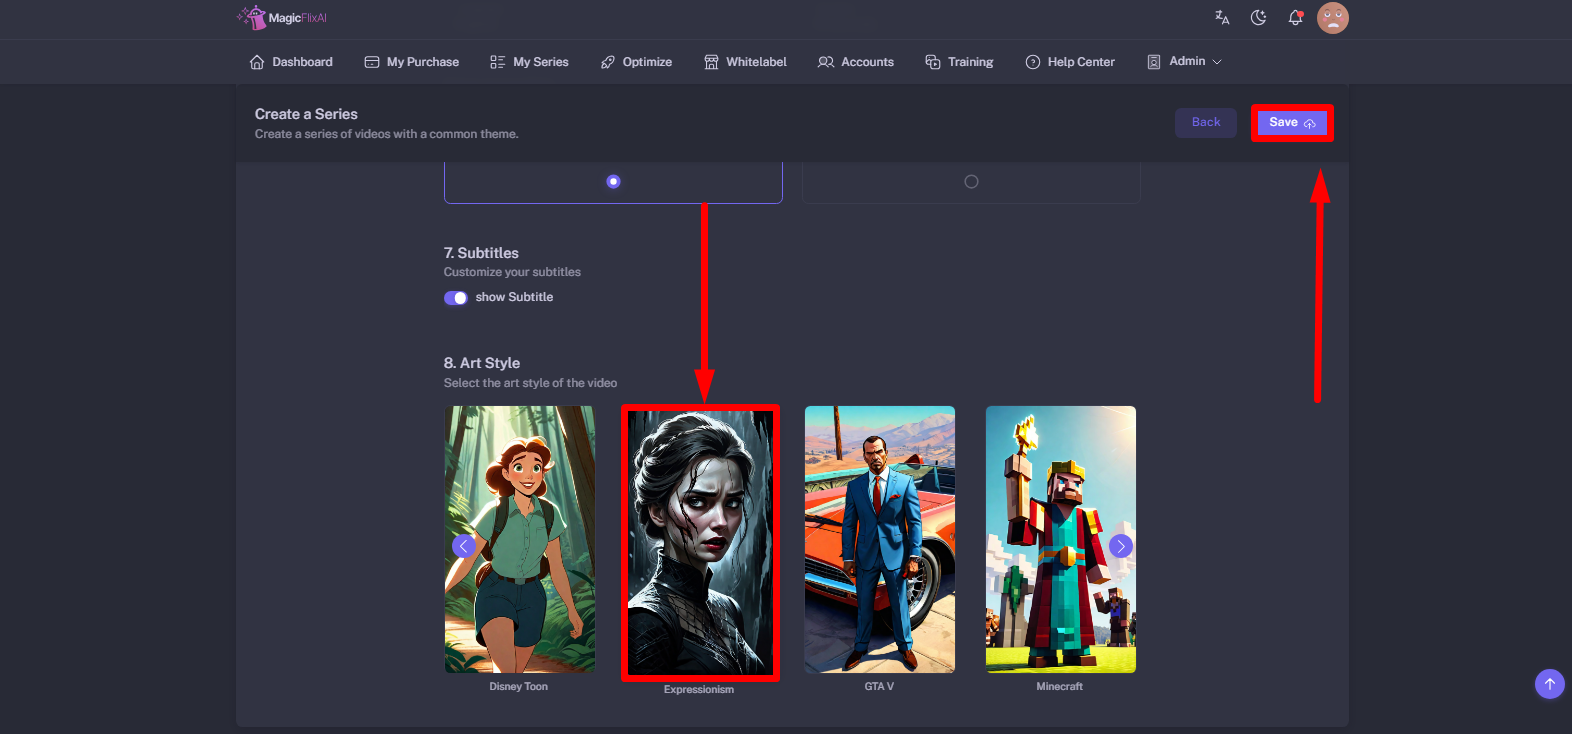
Task: Click the GTA V label
Action: pos(880,687)
